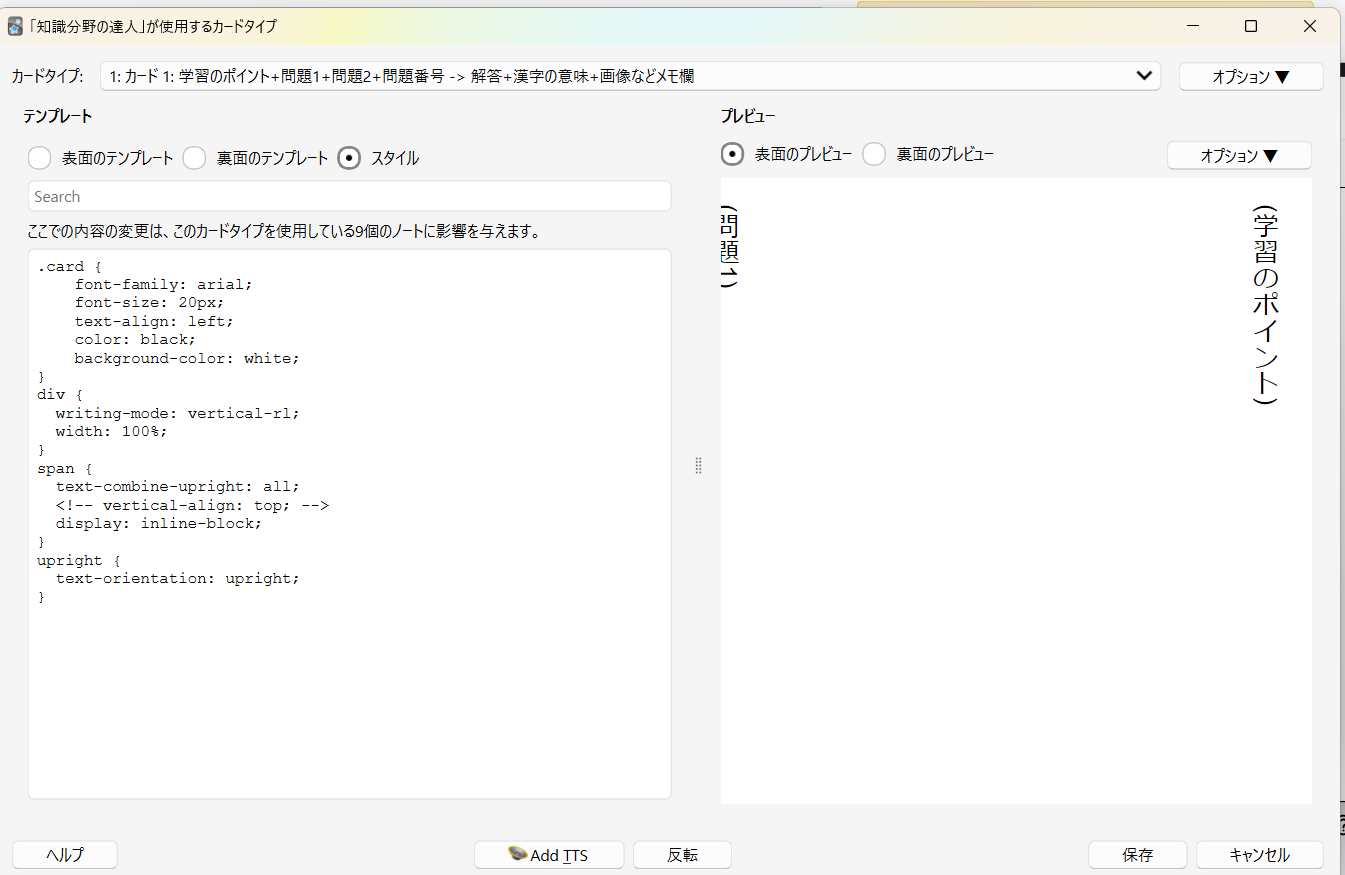Click the 'upright {' selector line

(79, 560)
